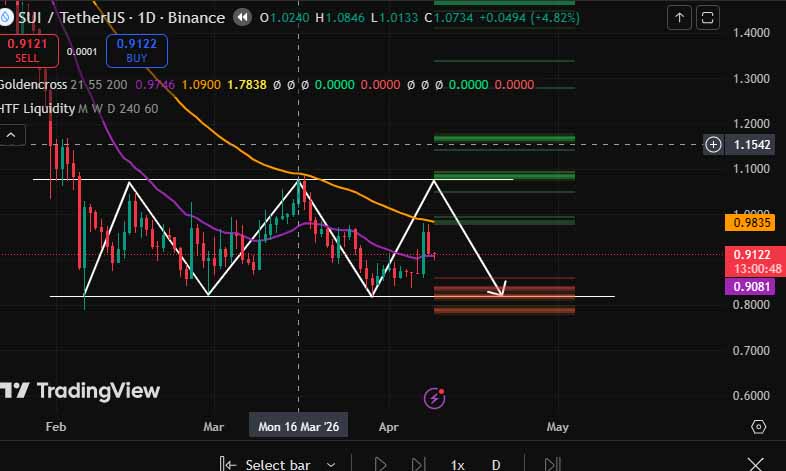Click the TradingView logo
This screenshot has height=471, width=786.
click(80, 391)
